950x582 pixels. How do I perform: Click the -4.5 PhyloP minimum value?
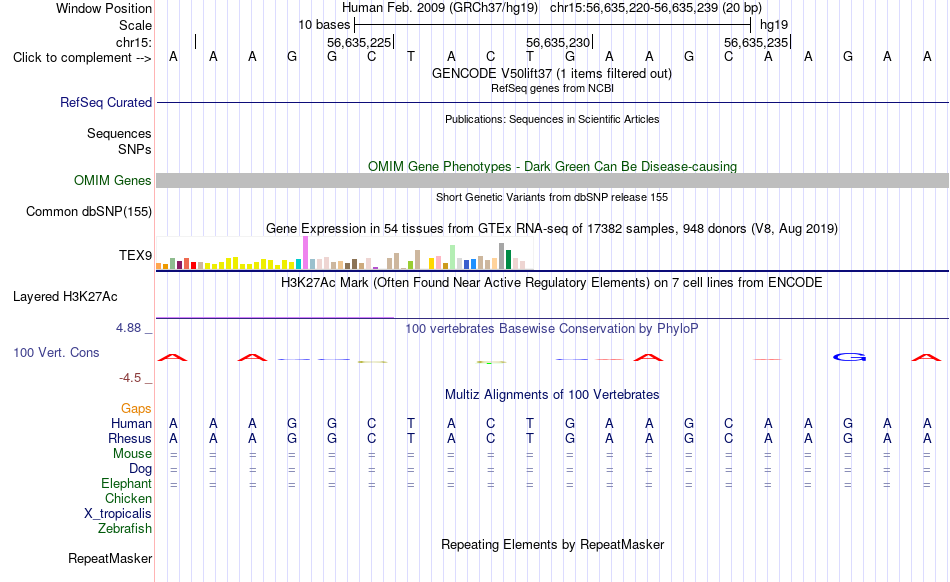coord(130,378)
